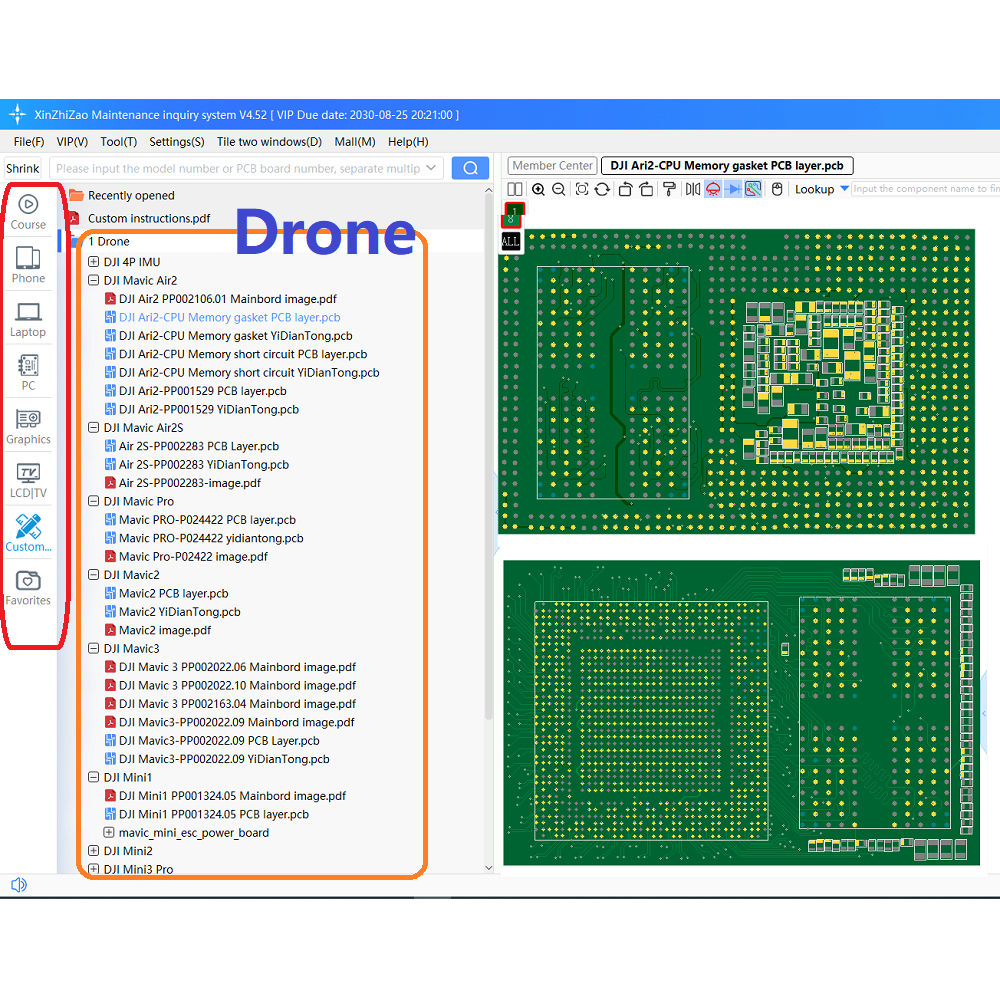The width and height of the screenshot is (1000, 1000).
Task: Zoom in on the PCB view
Action: [538, 189]
